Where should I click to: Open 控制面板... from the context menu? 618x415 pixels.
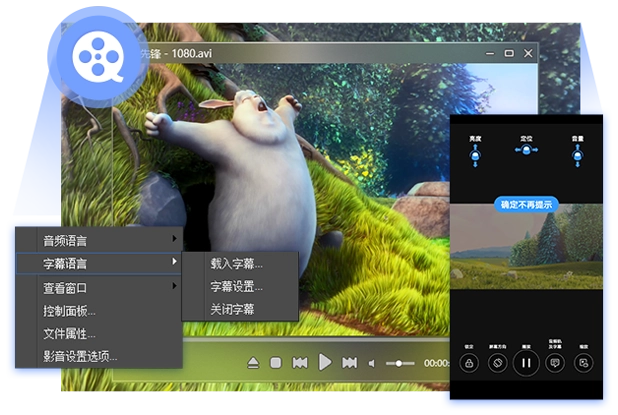pos(70,310)
